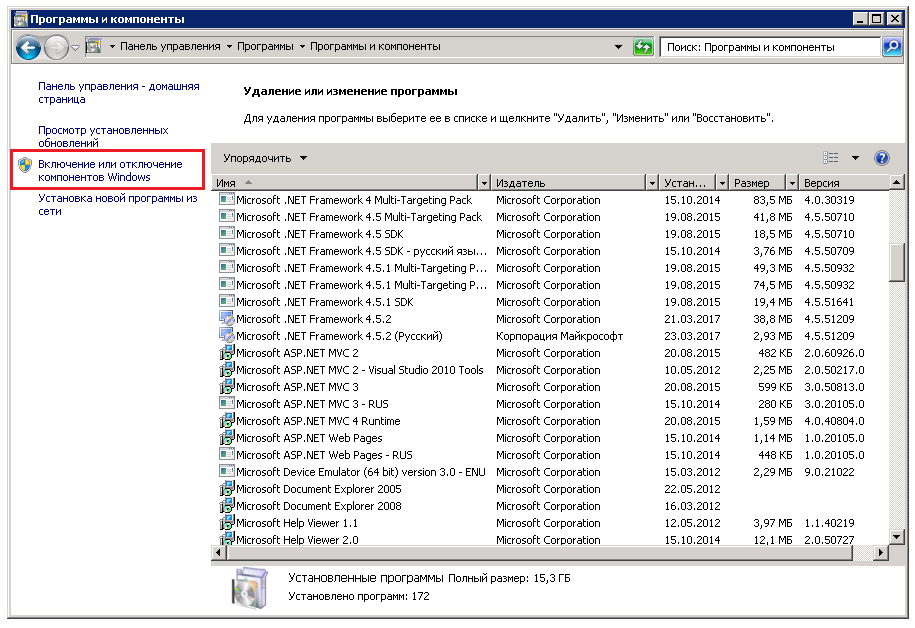Viewport: 915px width, 628px height.
Task: Click icon of Microsoft .NET Framework 4.5.2
Action: coord(226,318)
